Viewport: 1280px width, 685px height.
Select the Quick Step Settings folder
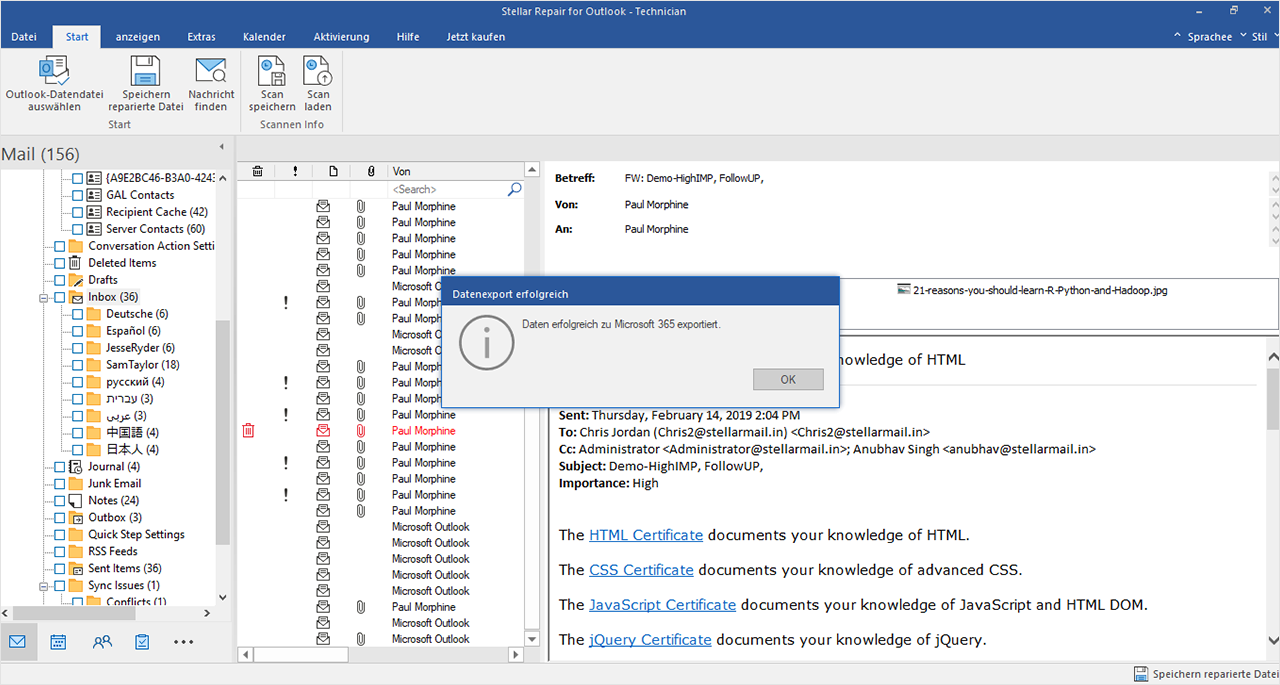136,535
